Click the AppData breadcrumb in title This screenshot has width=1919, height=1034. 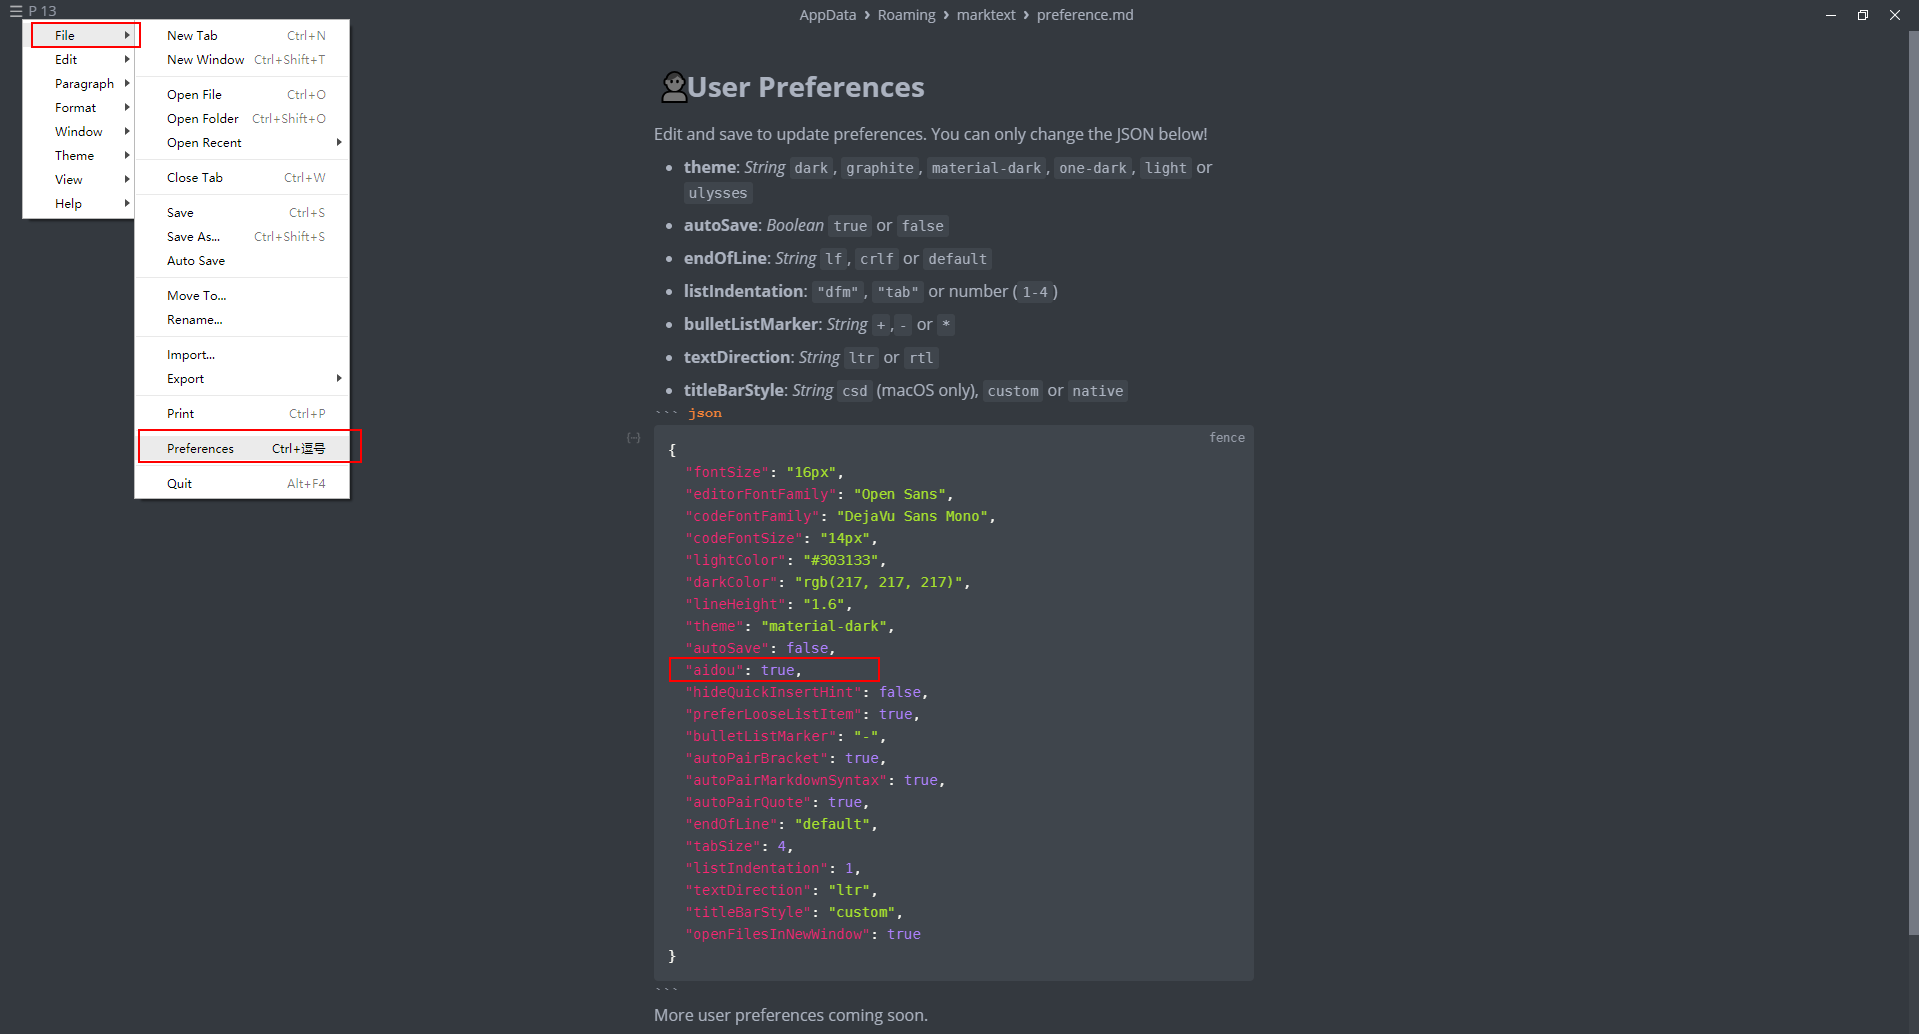click(x=827, y=15)
